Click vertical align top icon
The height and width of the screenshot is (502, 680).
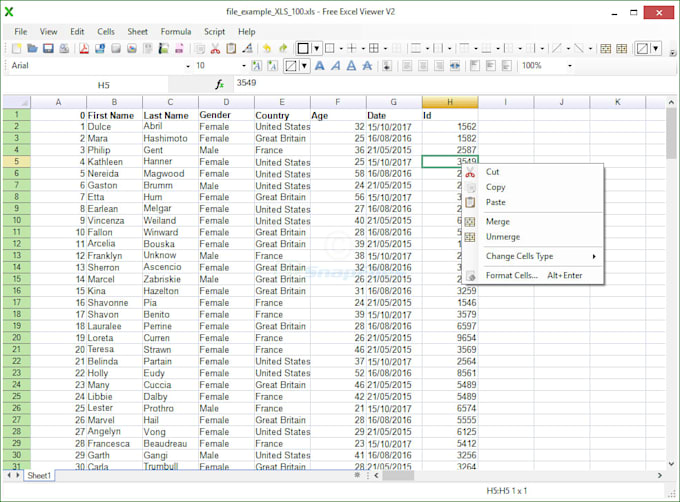[475, 66]
